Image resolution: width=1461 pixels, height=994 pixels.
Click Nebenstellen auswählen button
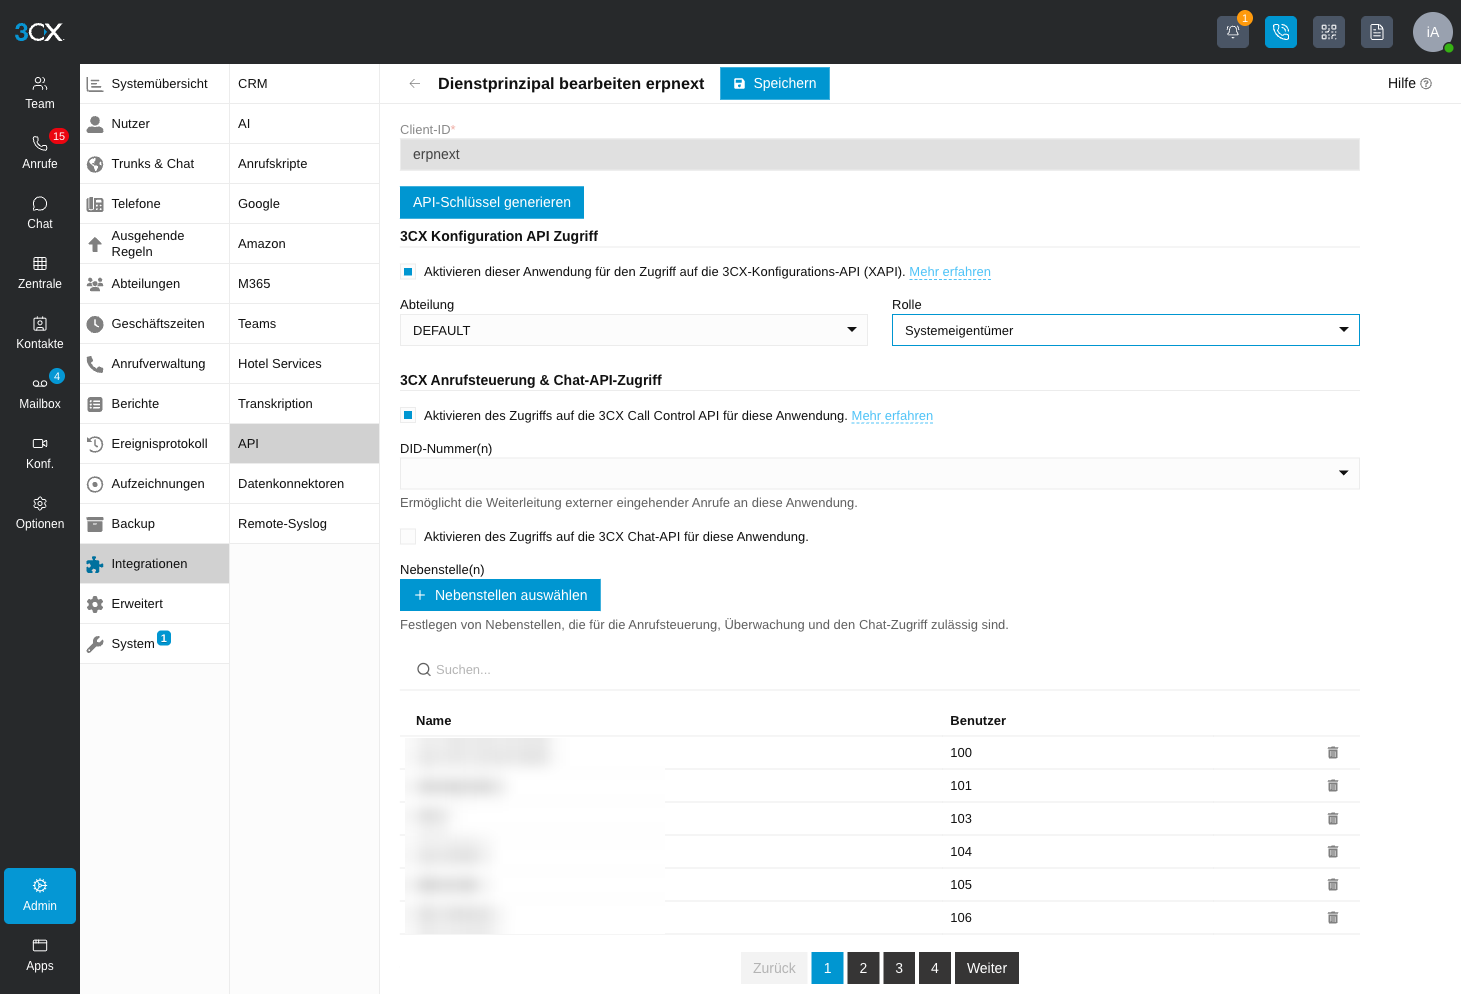pyautogui.click(x=500, y=595)
